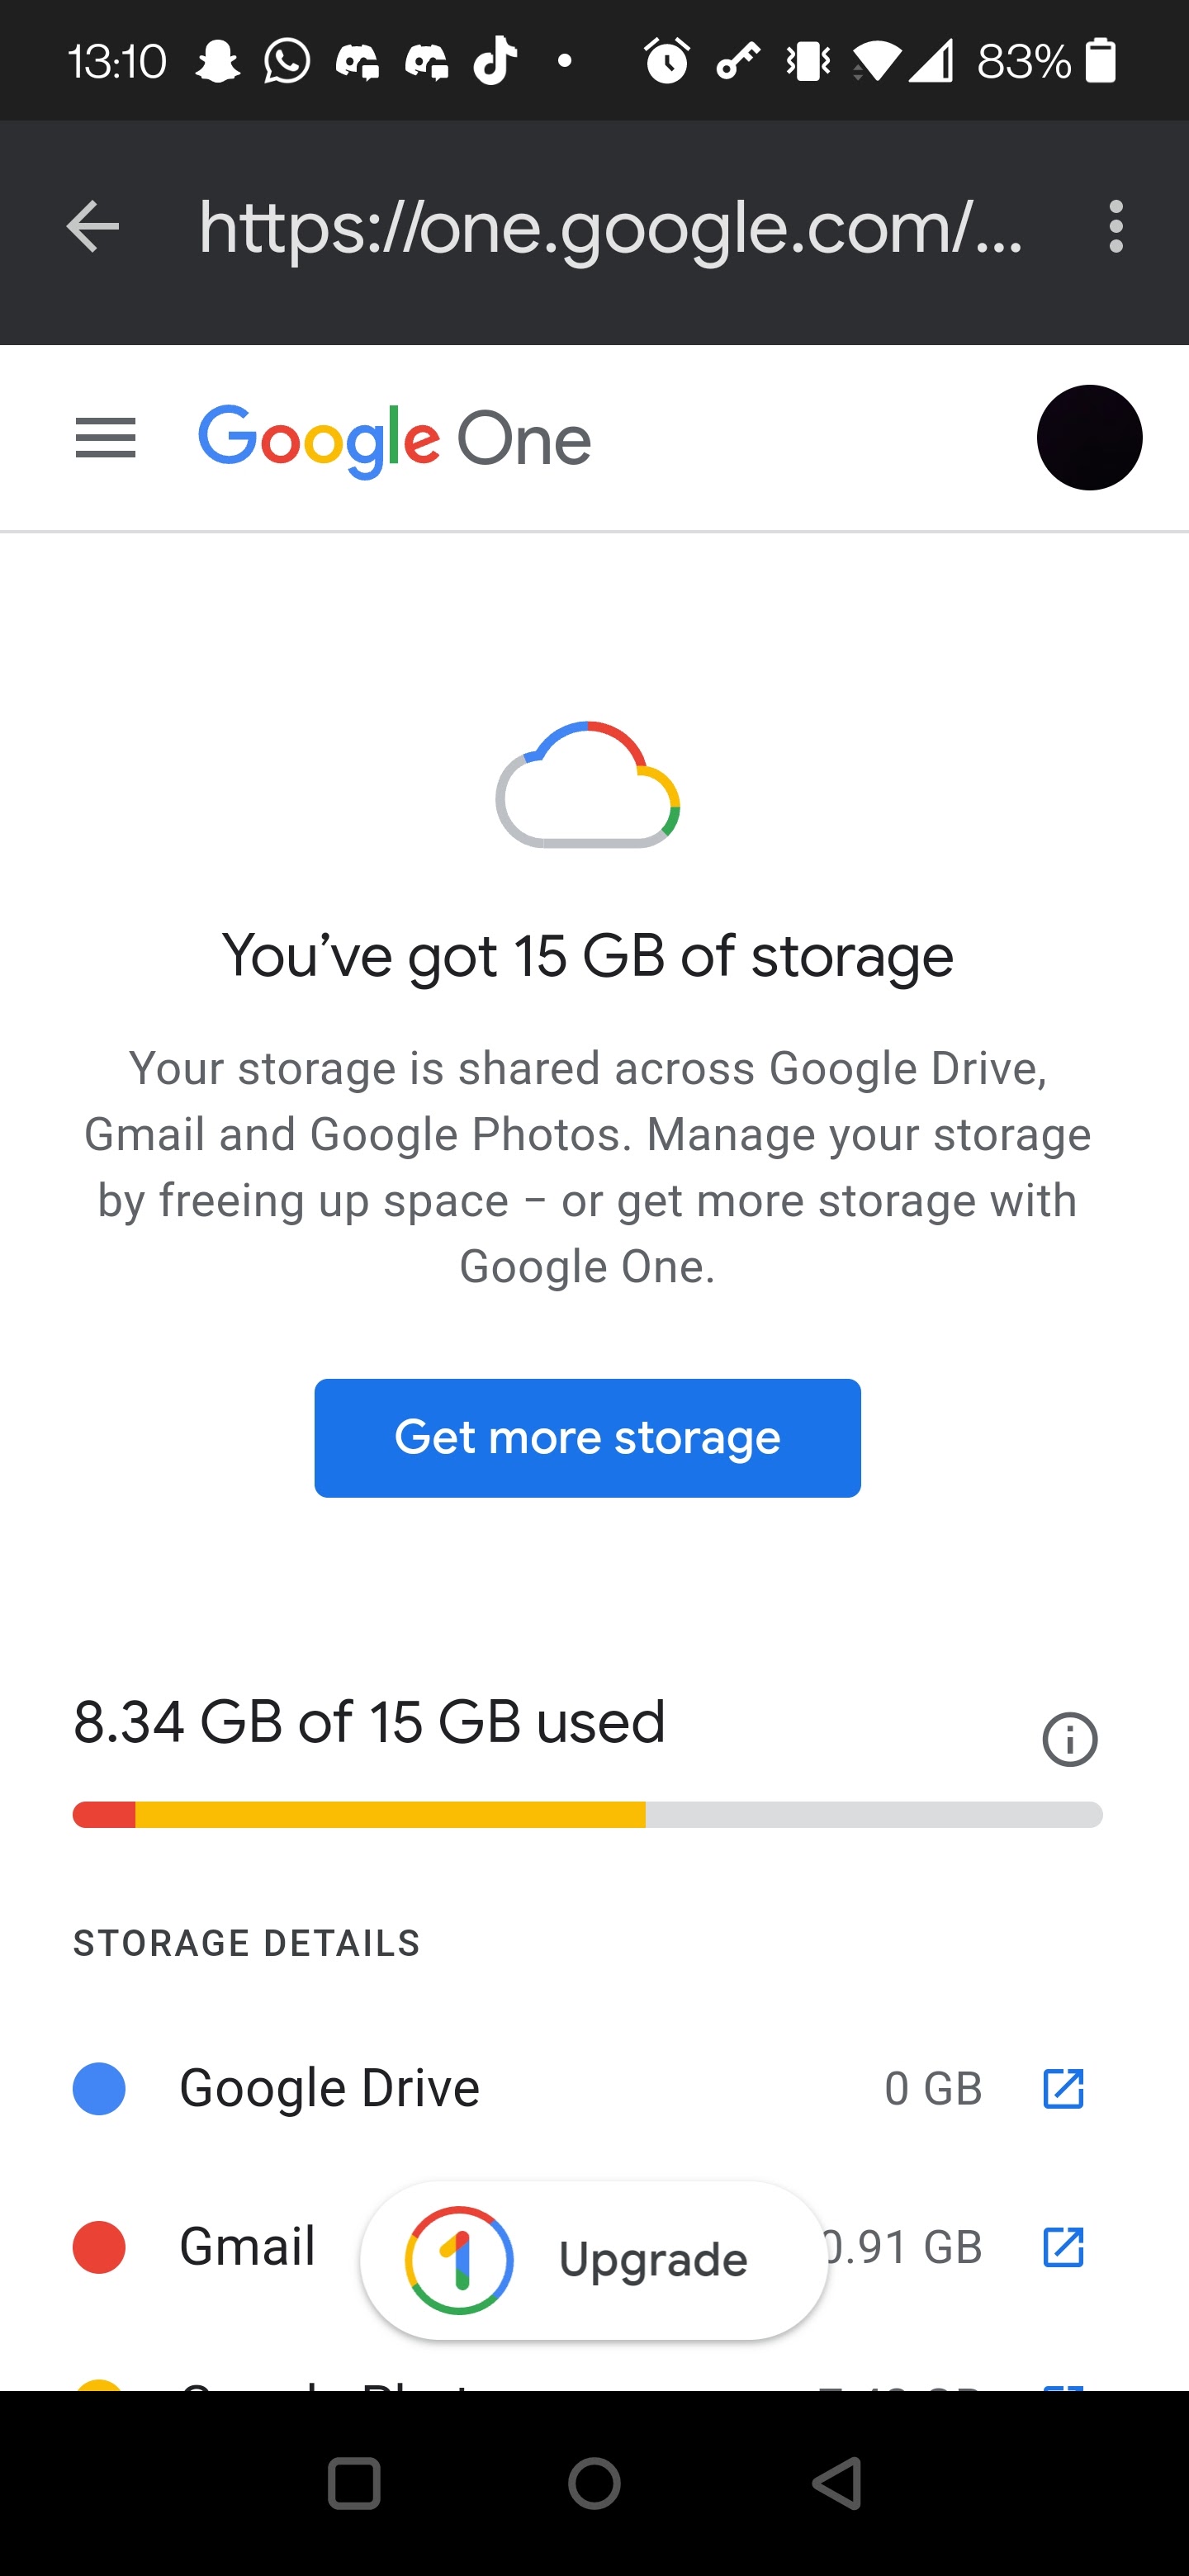Screen dimensions: 1189x2576
Task: Tap the storage usage progress bar
Action: (588, 1814)
